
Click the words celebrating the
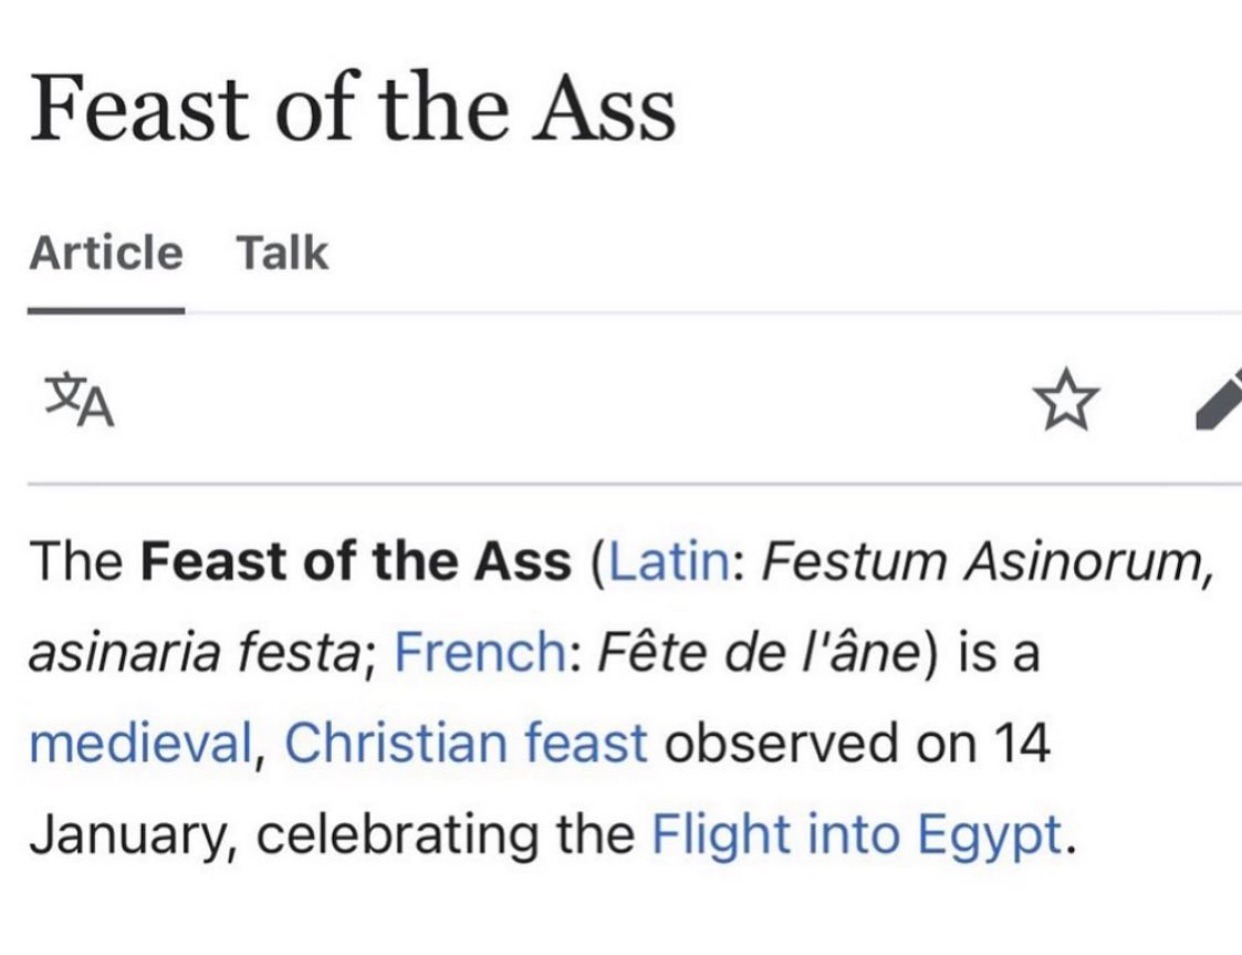pyautogui.click(x=446, y=835)
